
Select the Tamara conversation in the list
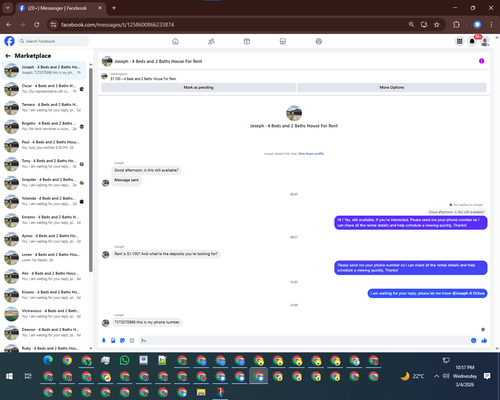(44, 107)
